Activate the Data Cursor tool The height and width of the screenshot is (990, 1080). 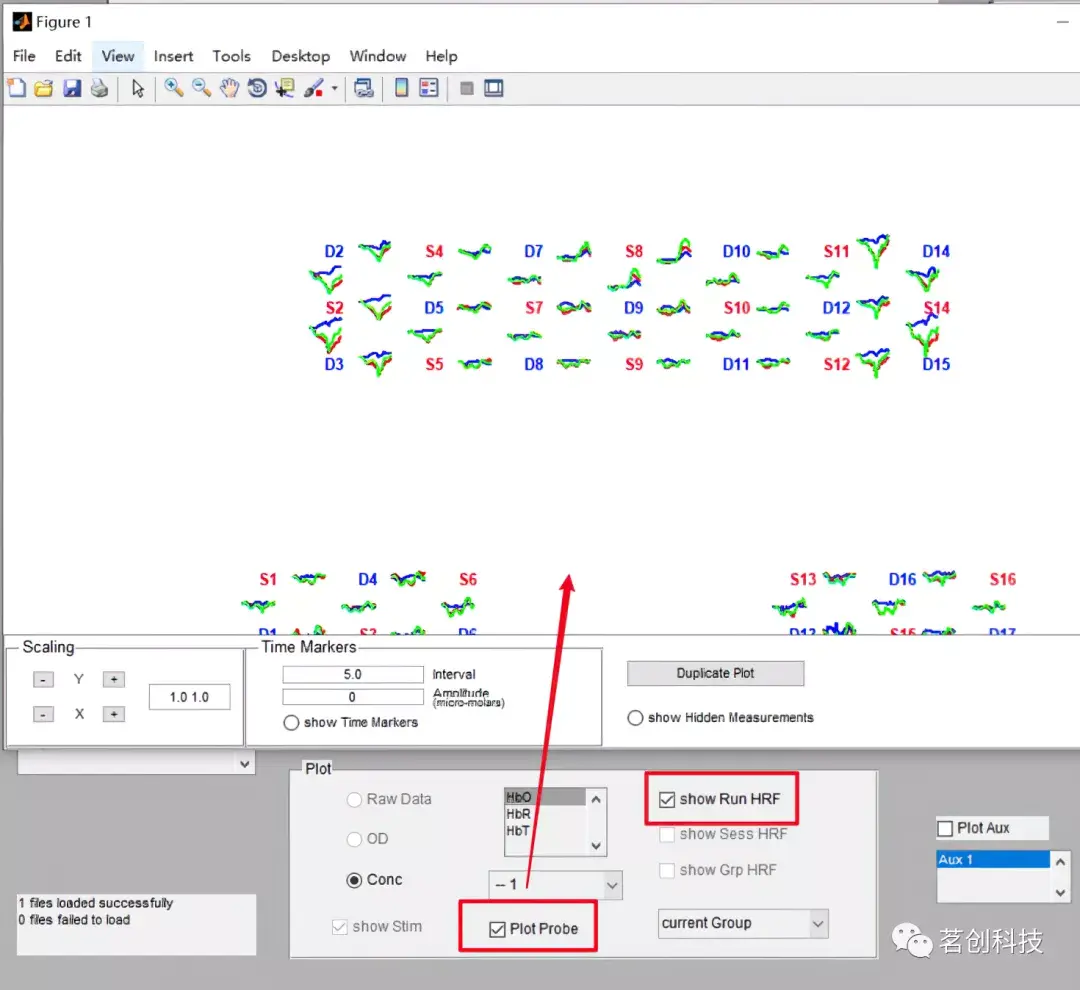click(x=284, y=88)
